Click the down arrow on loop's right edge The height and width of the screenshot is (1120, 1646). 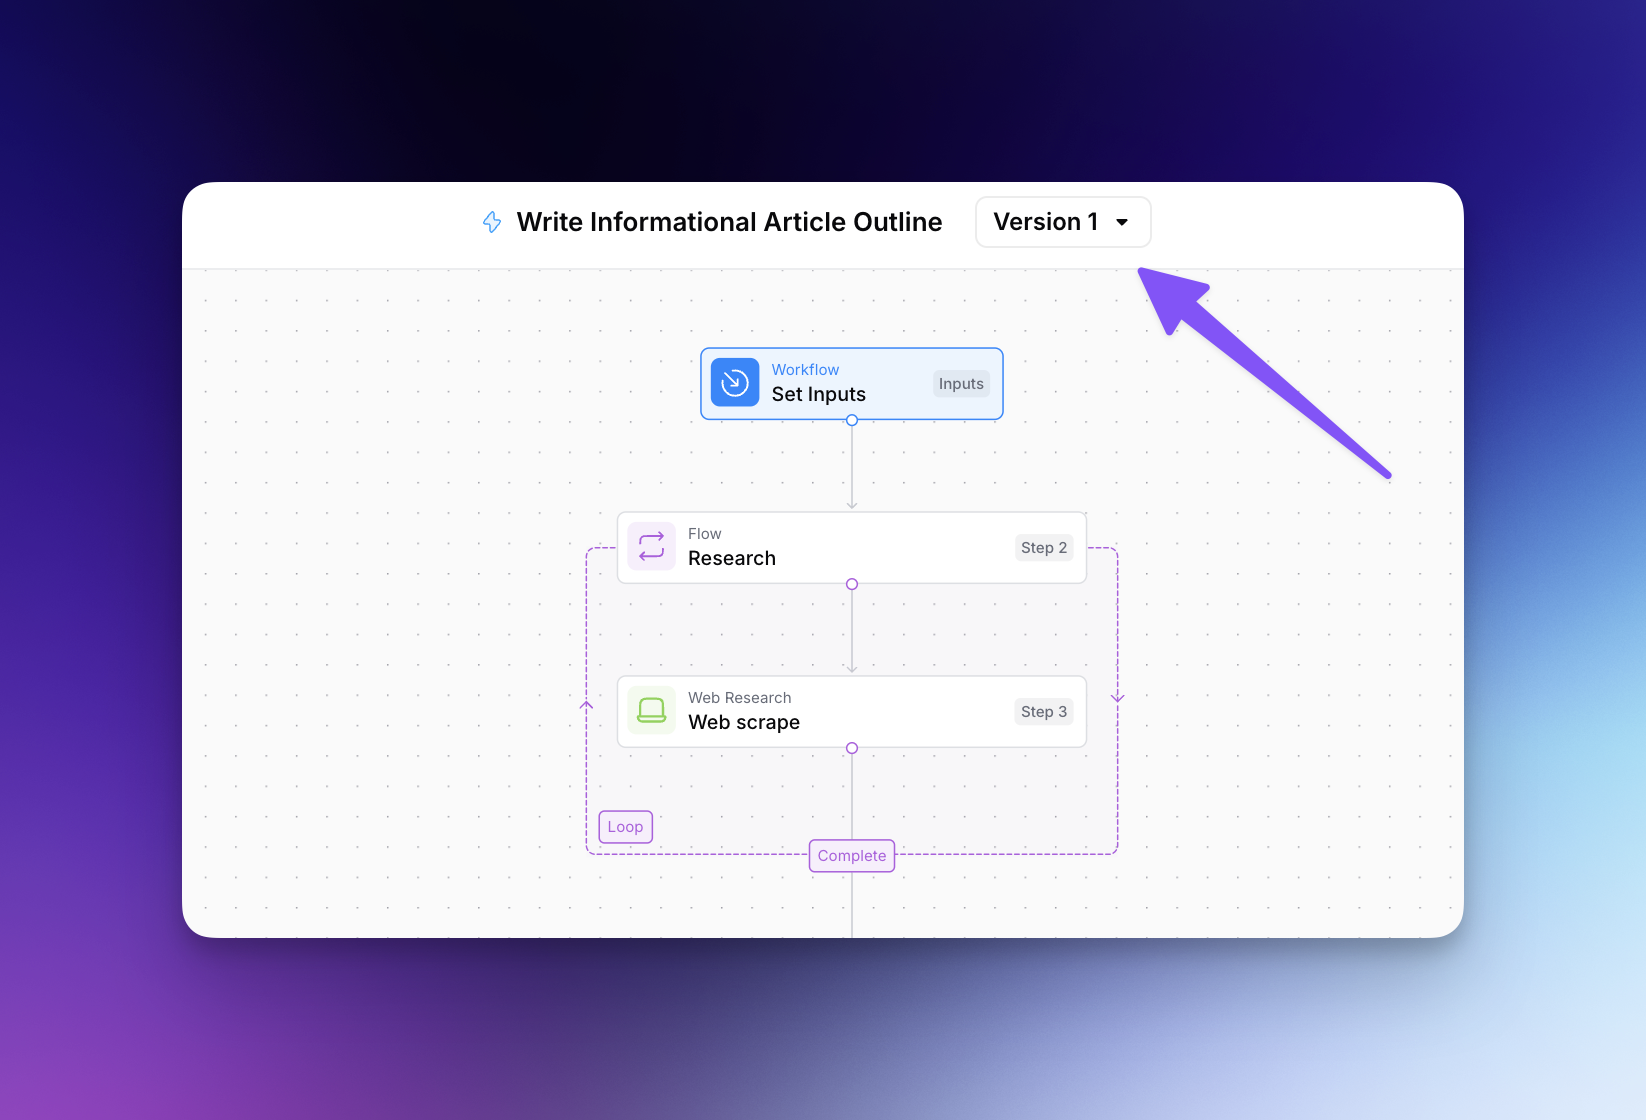click(x=1118, y=697)
